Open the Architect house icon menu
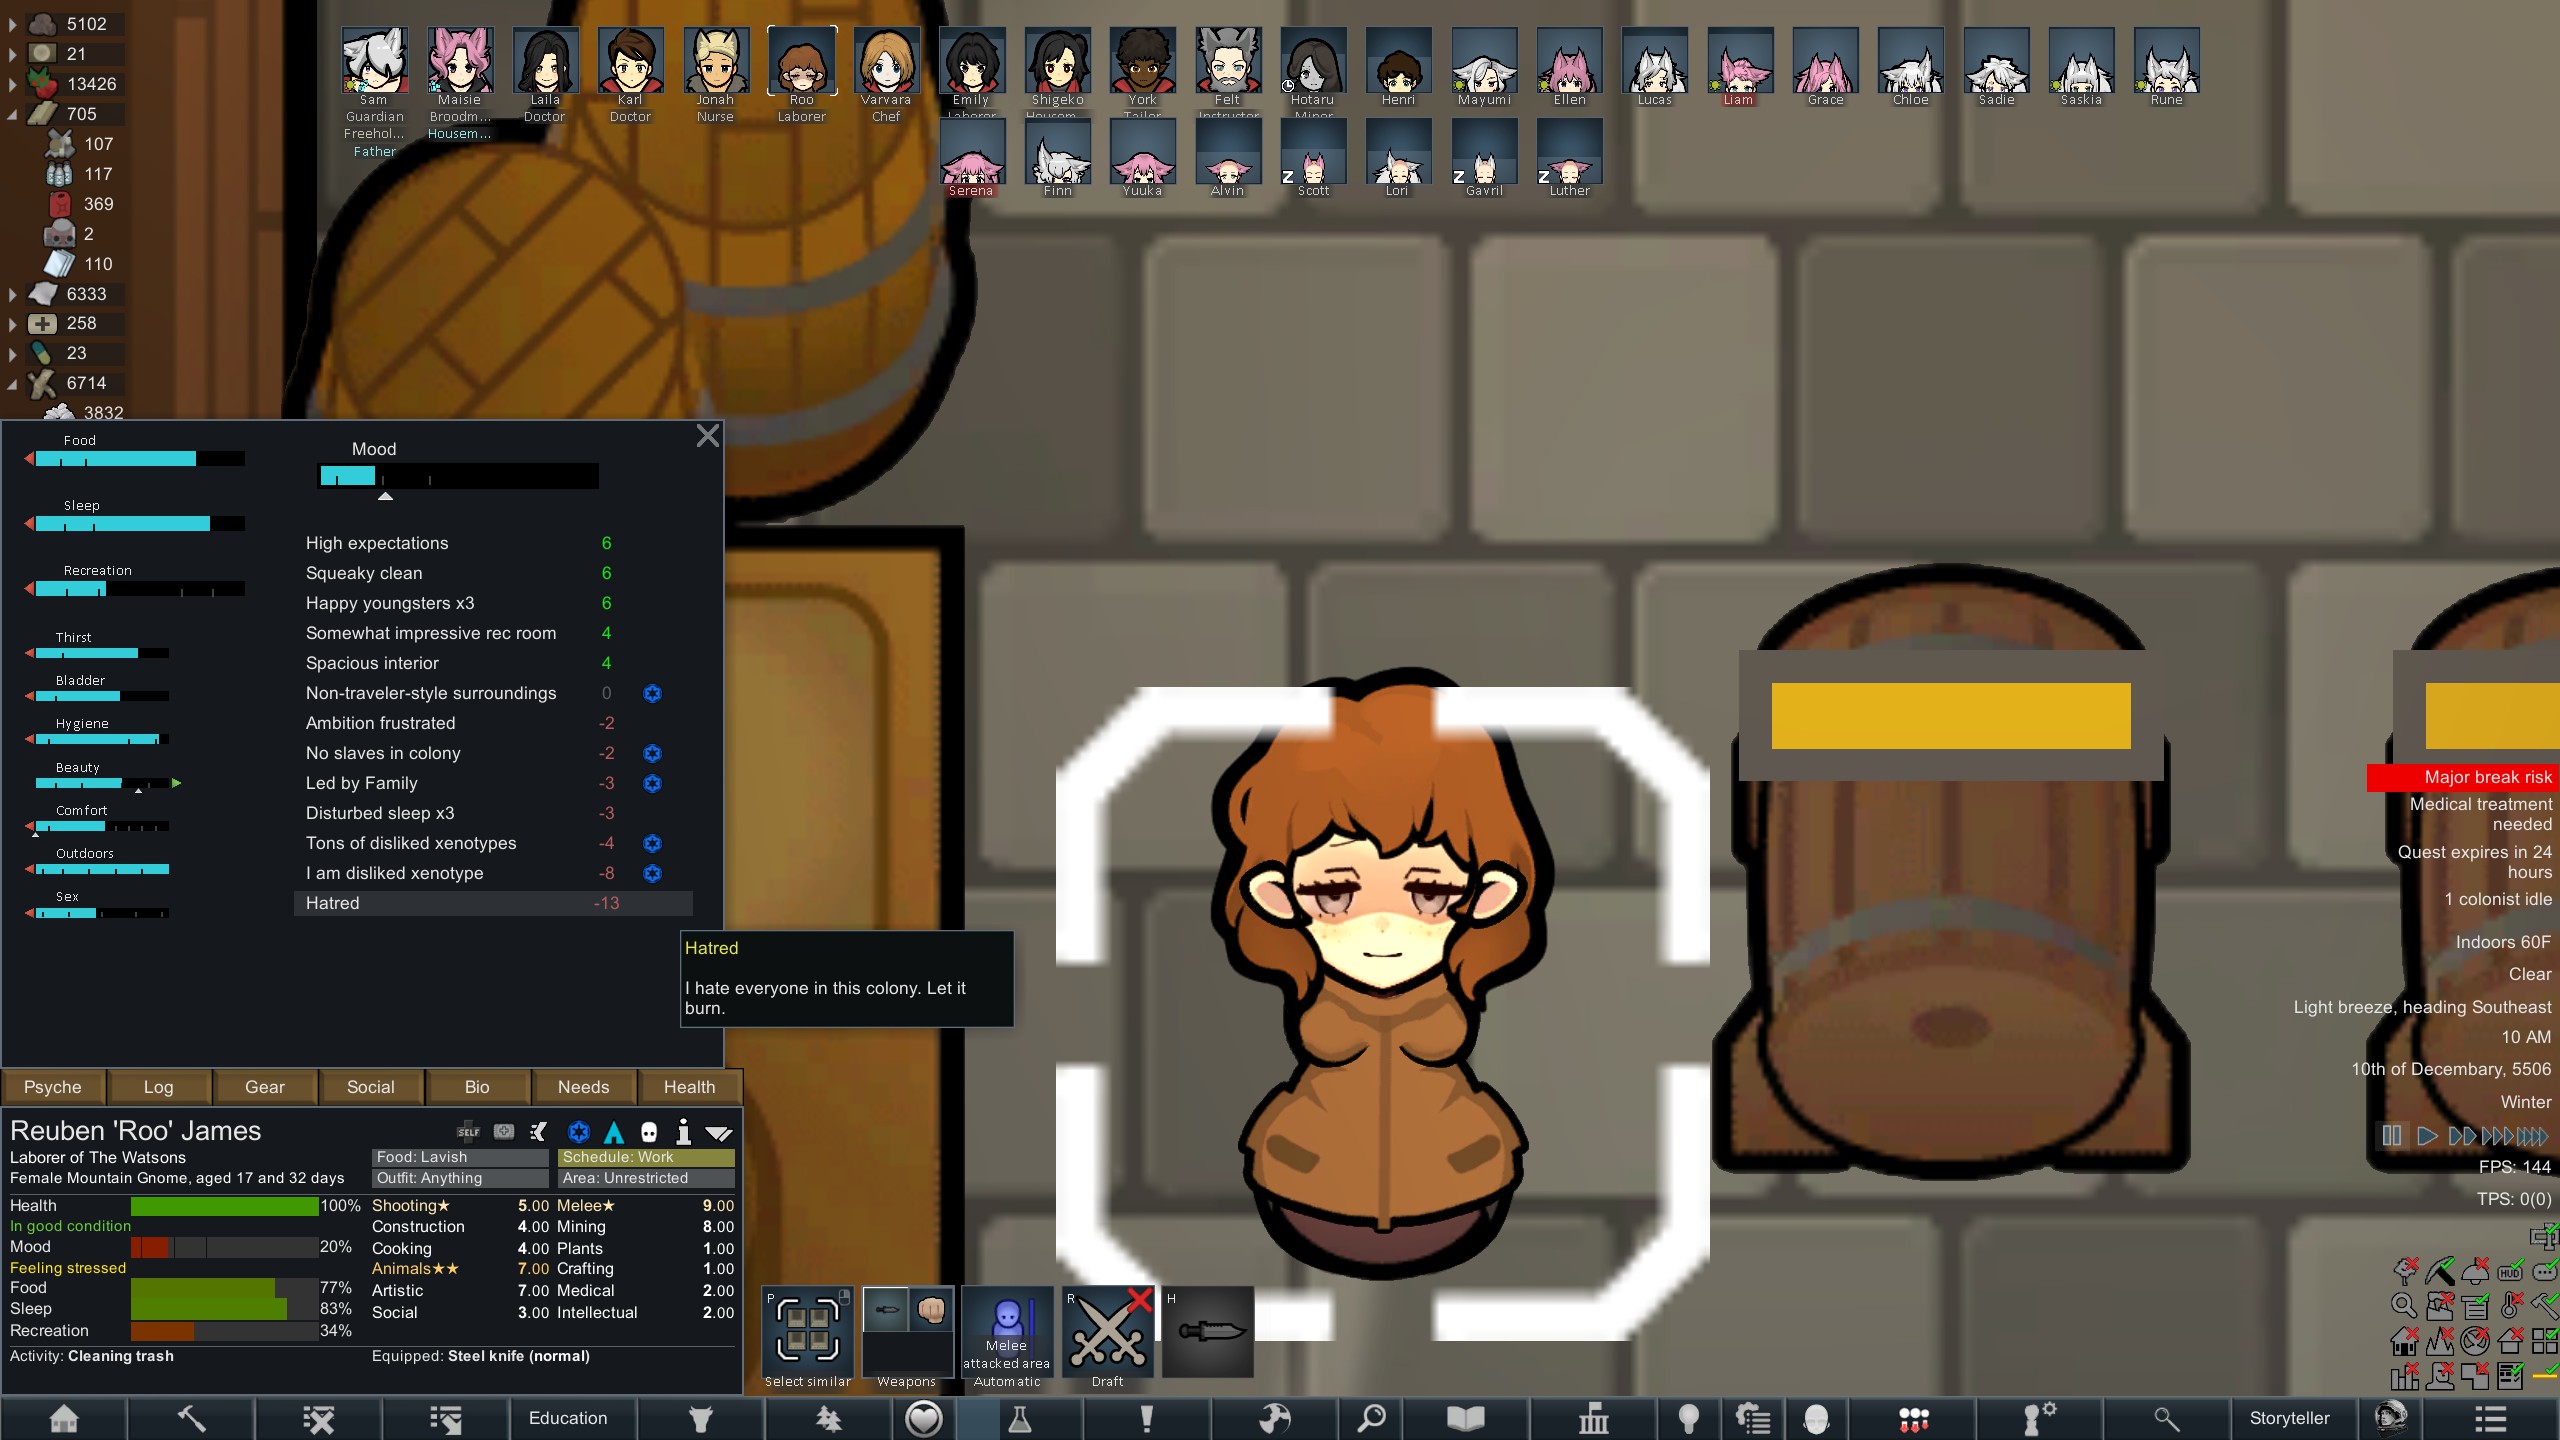The width and height of the screenshot is (2560, 1440). (x=64, y=1418)
